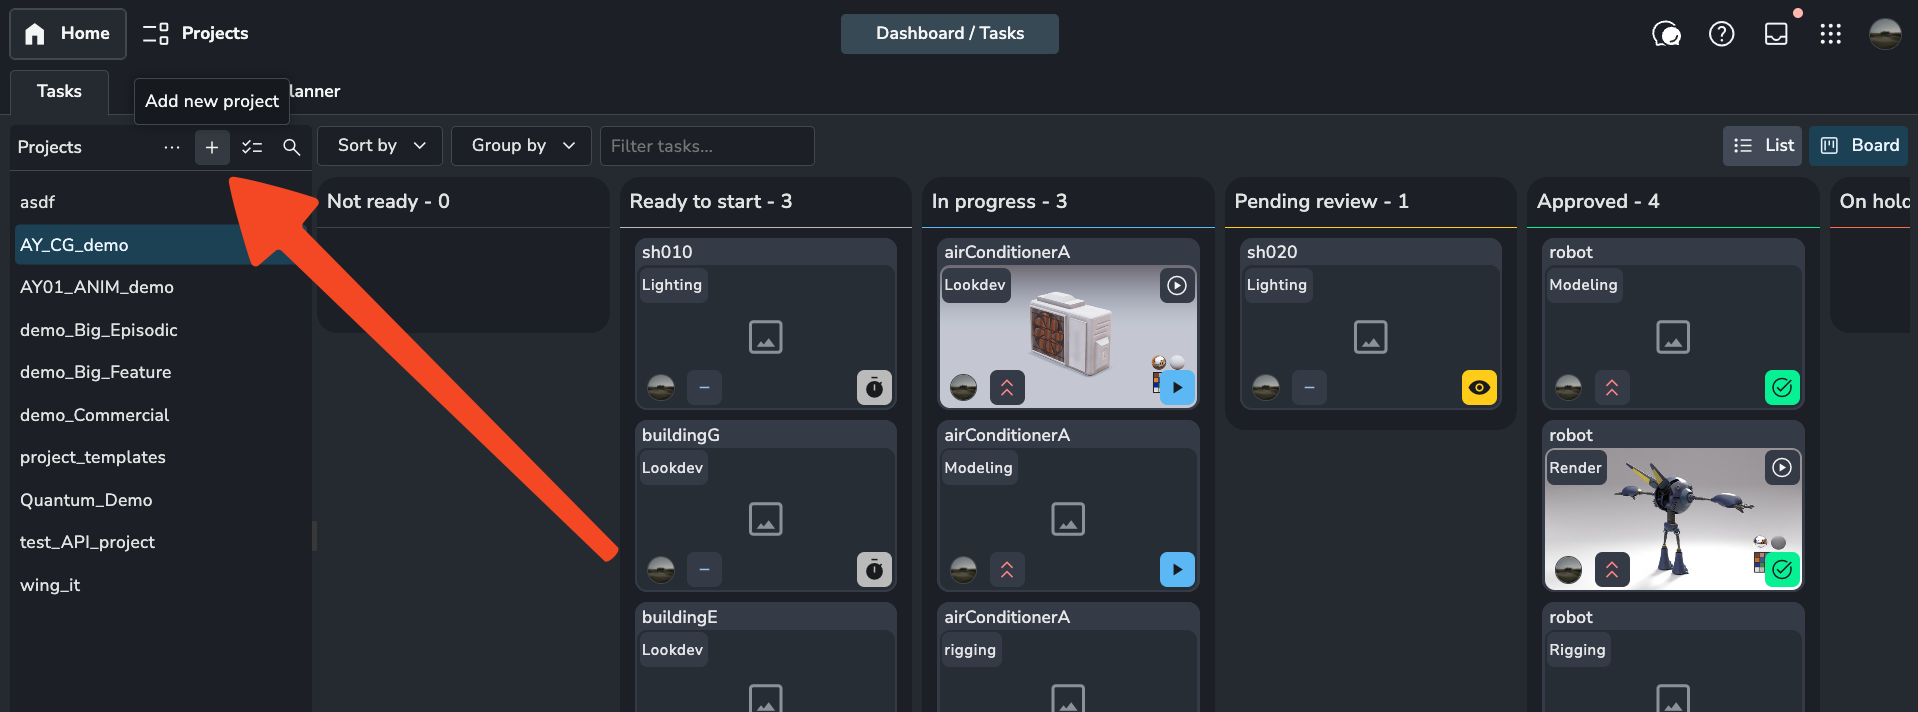Click the in-progress play status on airConditionerA Lookdev
The width and height of the screenshot is (1918, 712).
[x=1177, y=387]
